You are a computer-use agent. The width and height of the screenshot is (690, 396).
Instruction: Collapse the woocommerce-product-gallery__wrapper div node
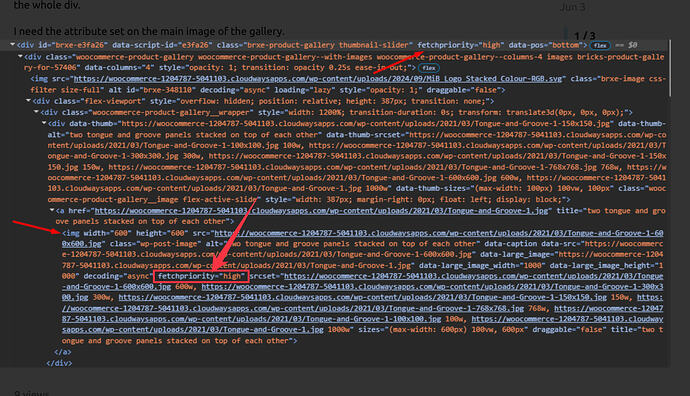(37, 112)
